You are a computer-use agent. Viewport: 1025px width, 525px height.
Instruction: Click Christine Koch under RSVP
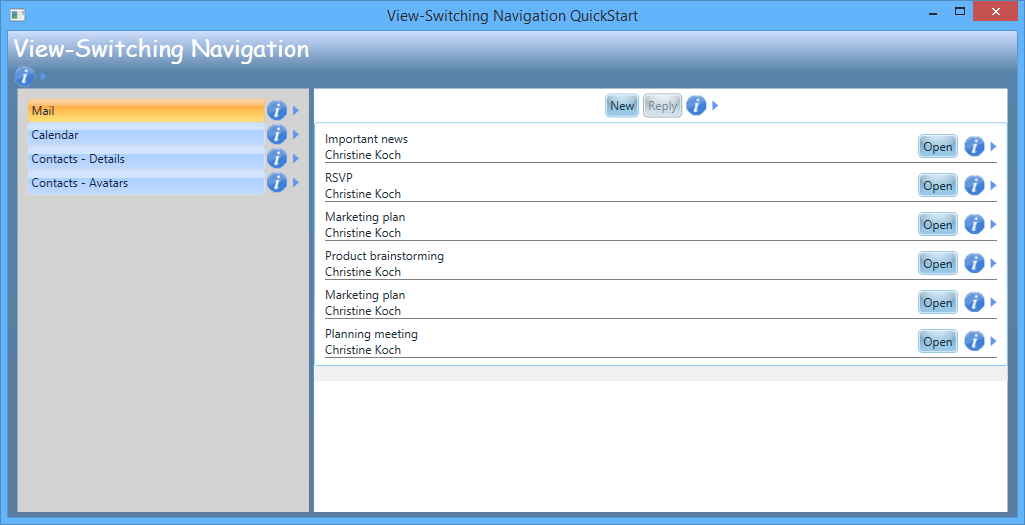(363, 194)
